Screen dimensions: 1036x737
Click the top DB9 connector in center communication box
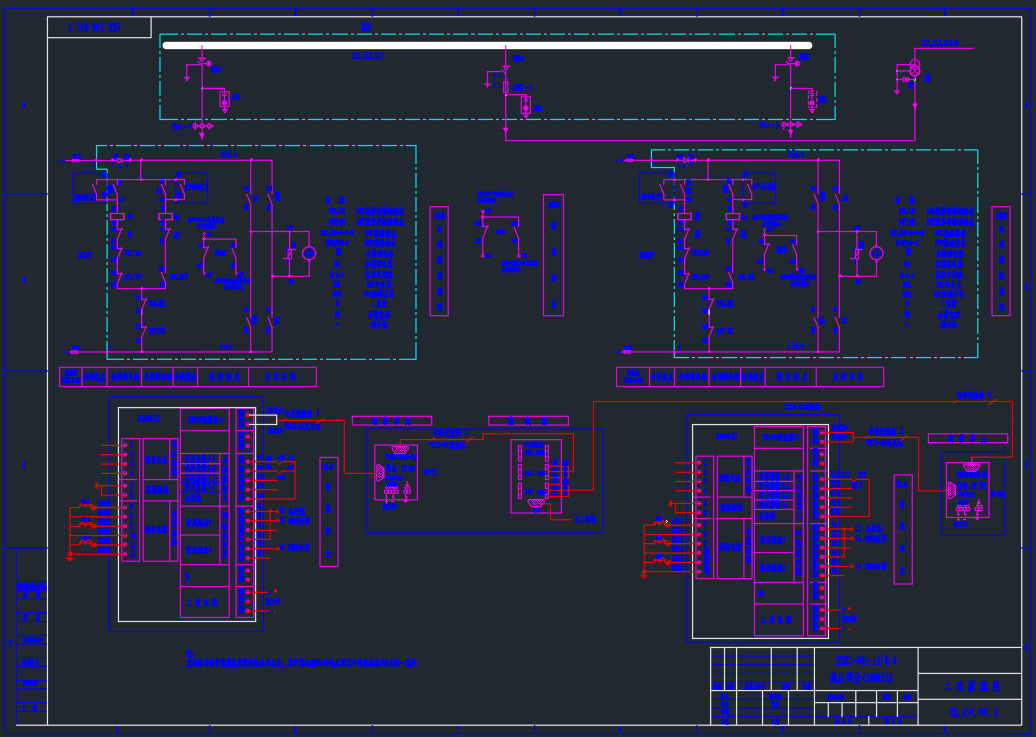click(x=400, y=451)
